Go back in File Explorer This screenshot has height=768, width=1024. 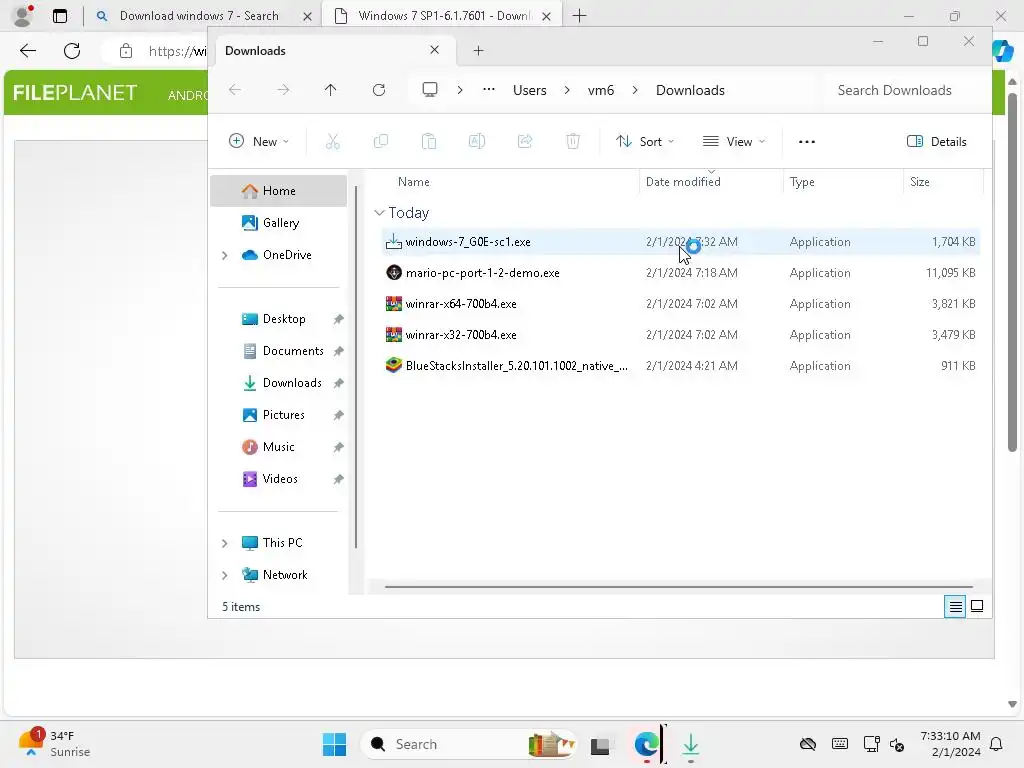[x=235, y=90]
